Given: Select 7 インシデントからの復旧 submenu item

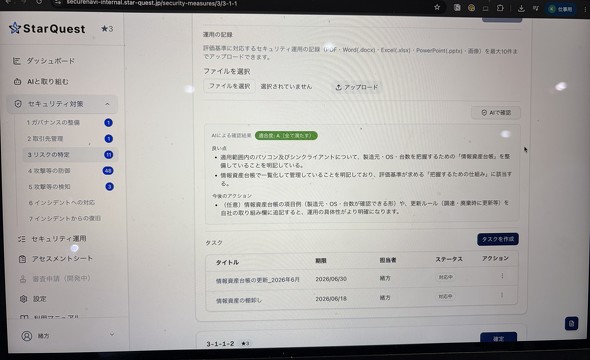Looking at the screenshot, I should [65, 218].
